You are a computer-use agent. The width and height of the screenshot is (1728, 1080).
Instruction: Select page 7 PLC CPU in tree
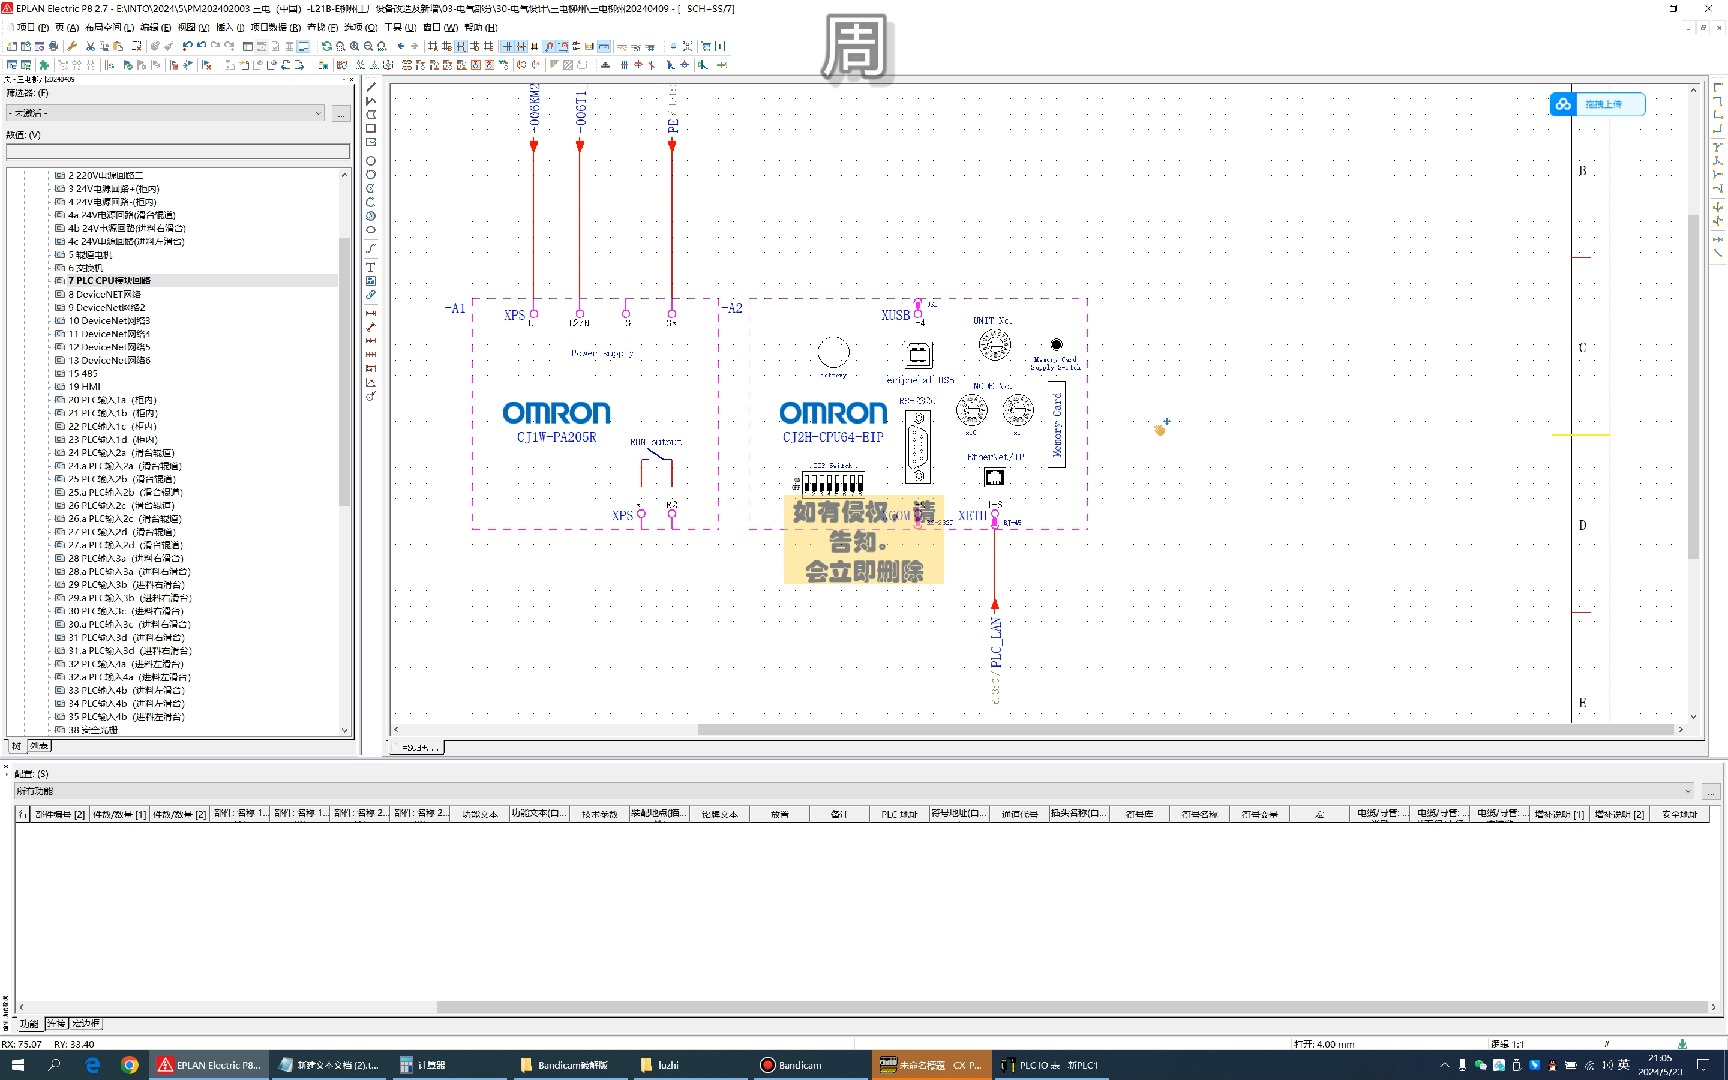coord(110,281)
